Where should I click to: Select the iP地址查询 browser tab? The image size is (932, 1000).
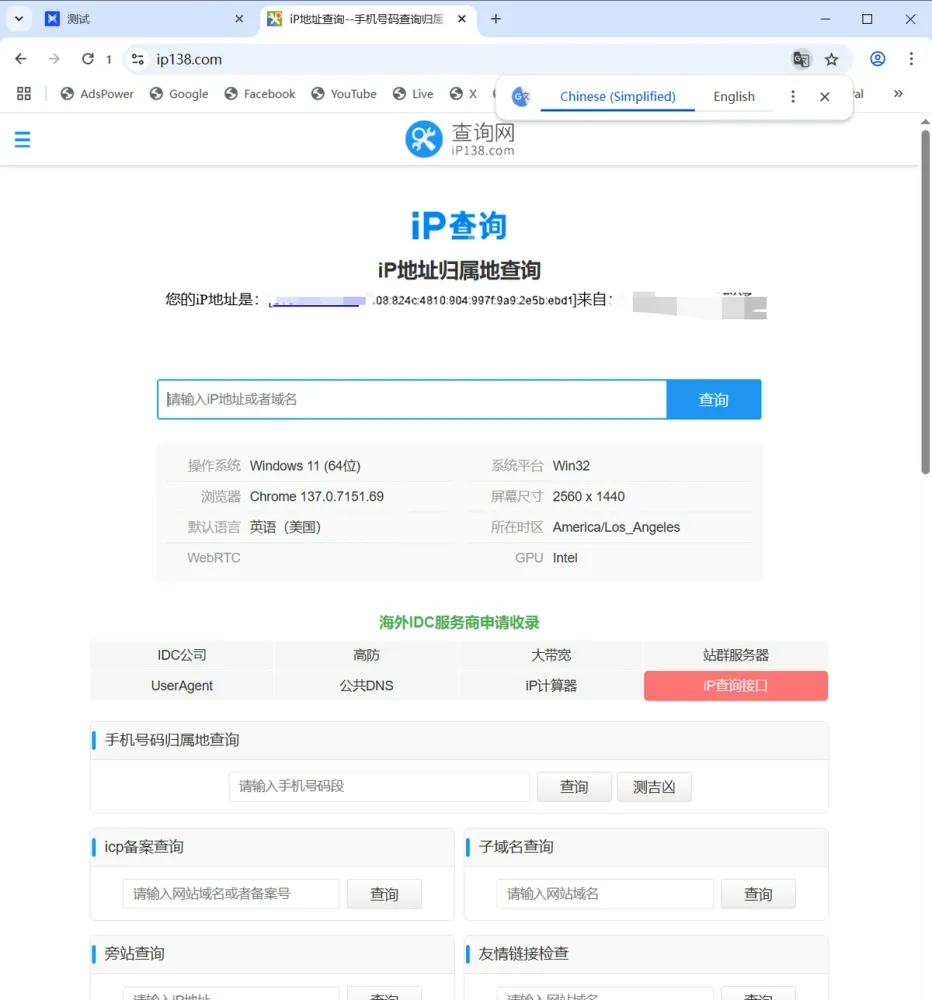coord(367,19)
